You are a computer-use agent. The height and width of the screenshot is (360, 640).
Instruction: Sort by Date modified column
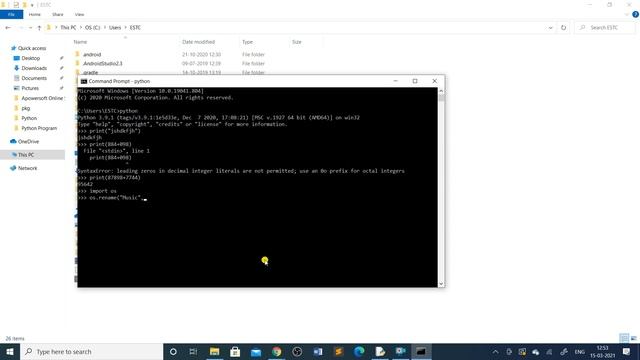click(198, 42)
